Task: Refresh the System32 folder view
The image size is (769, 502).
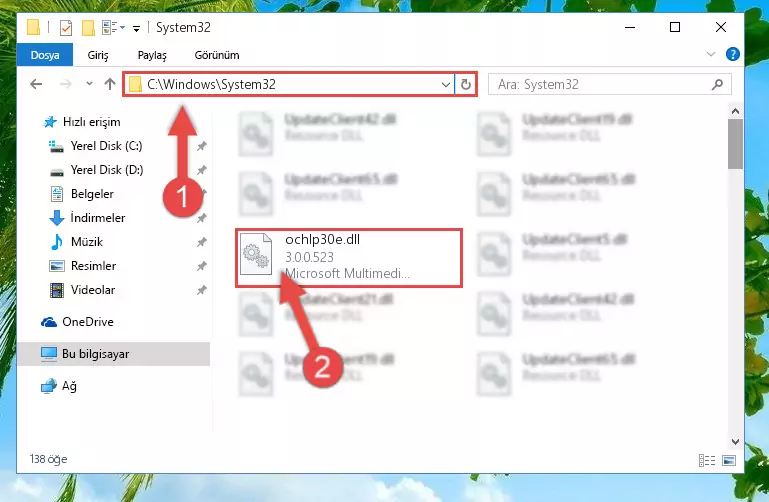Action: coord(465,85)
